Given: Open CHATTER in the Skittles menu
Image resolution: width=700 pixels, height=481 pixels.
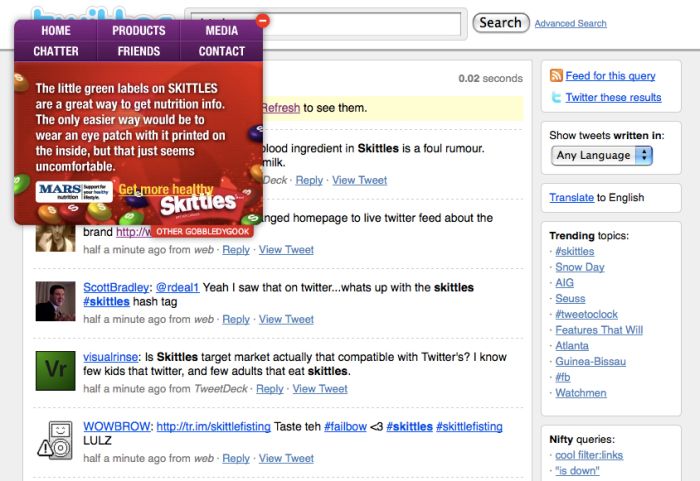Looking at the screenshot, I should pos(56,51).
